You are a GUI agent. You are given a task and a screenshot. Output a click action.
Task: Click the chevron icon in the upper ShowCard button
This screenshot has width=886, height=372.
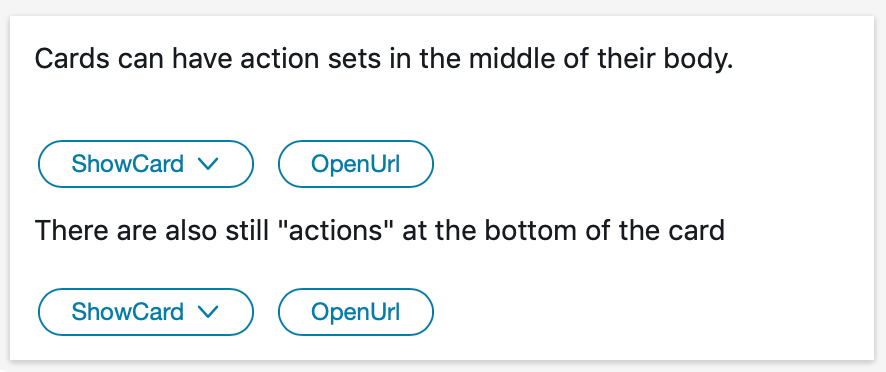(209, 165)
